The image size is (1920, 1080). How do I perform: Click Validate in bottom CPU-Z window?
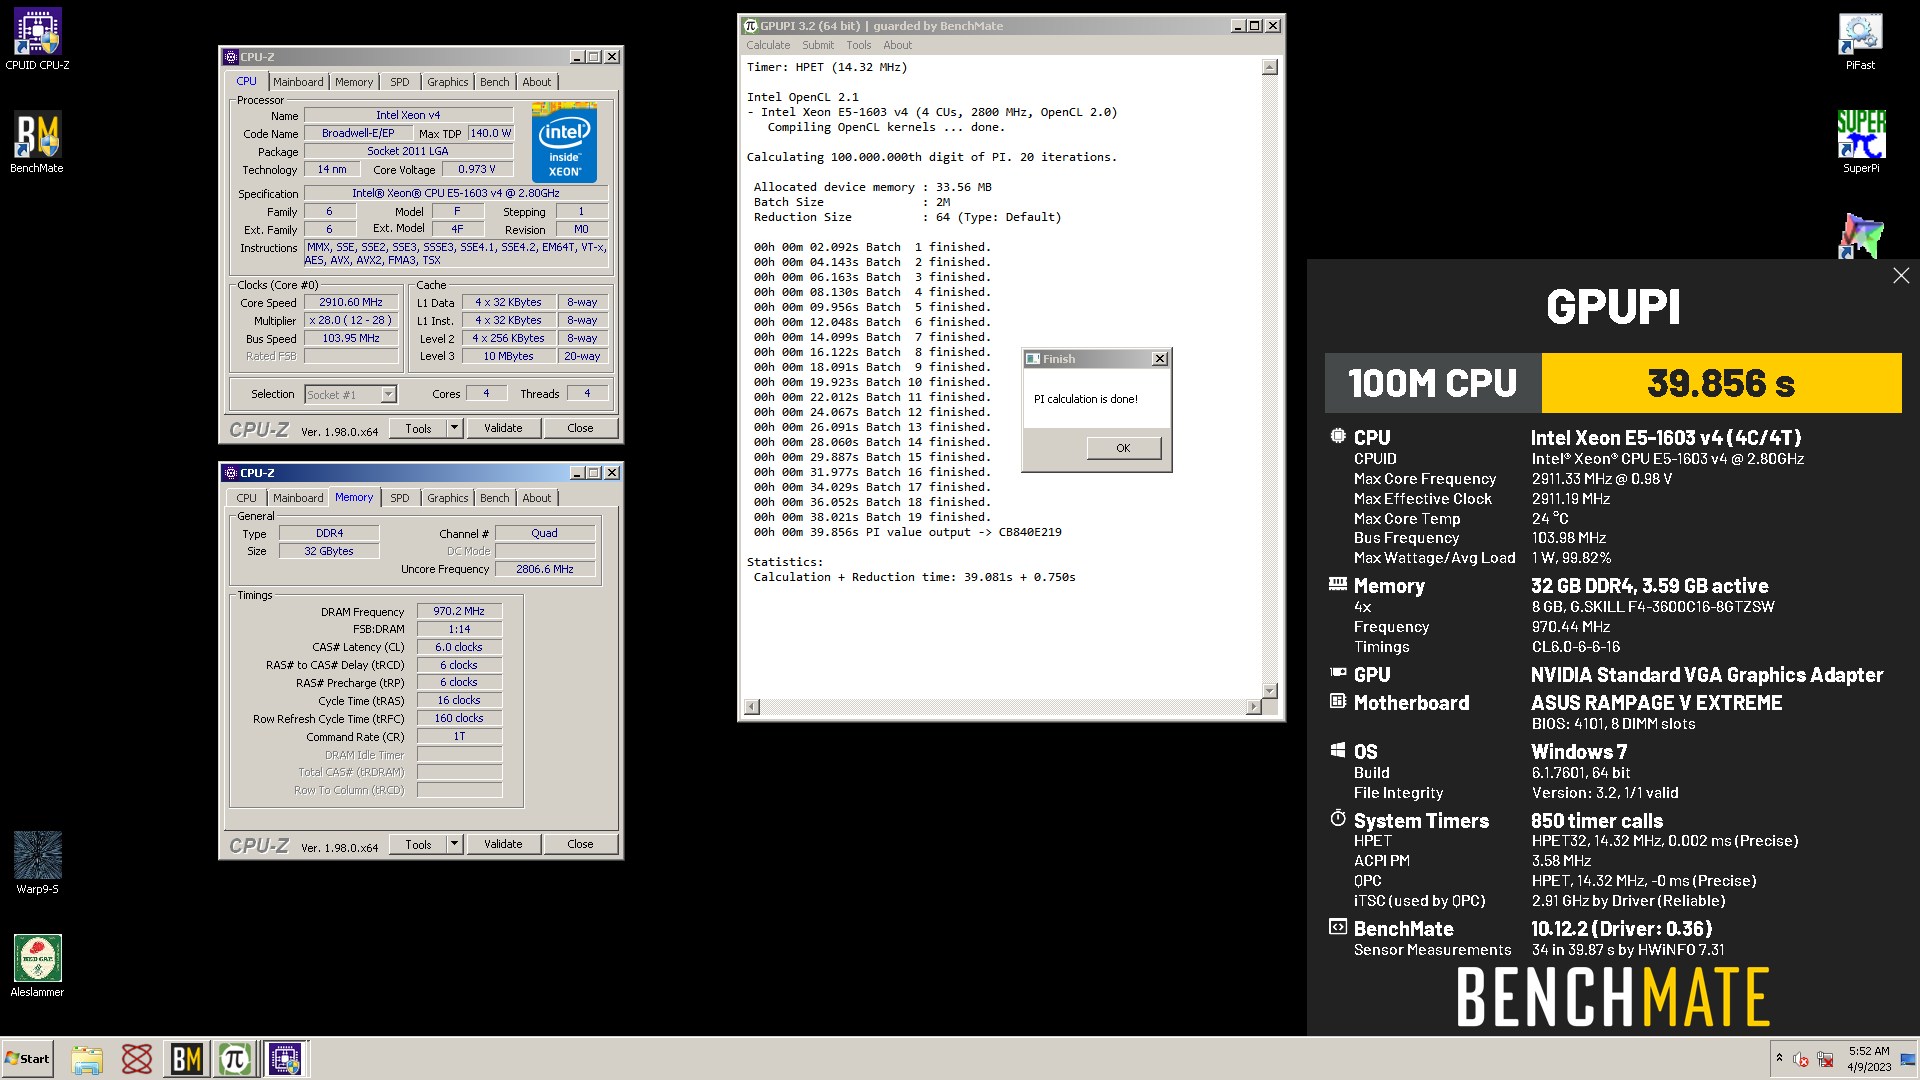click(503, 844)
